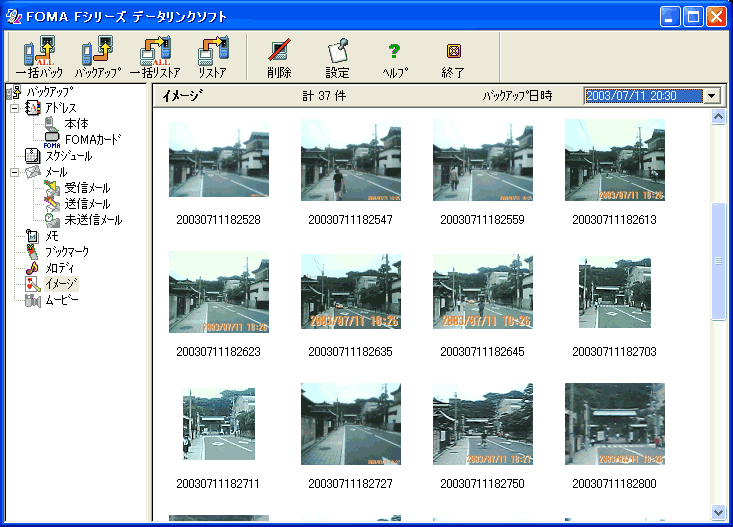Viewport: 733px width, 527px height.
Task: Open the ムービー tree item
Action: point(61,300)
